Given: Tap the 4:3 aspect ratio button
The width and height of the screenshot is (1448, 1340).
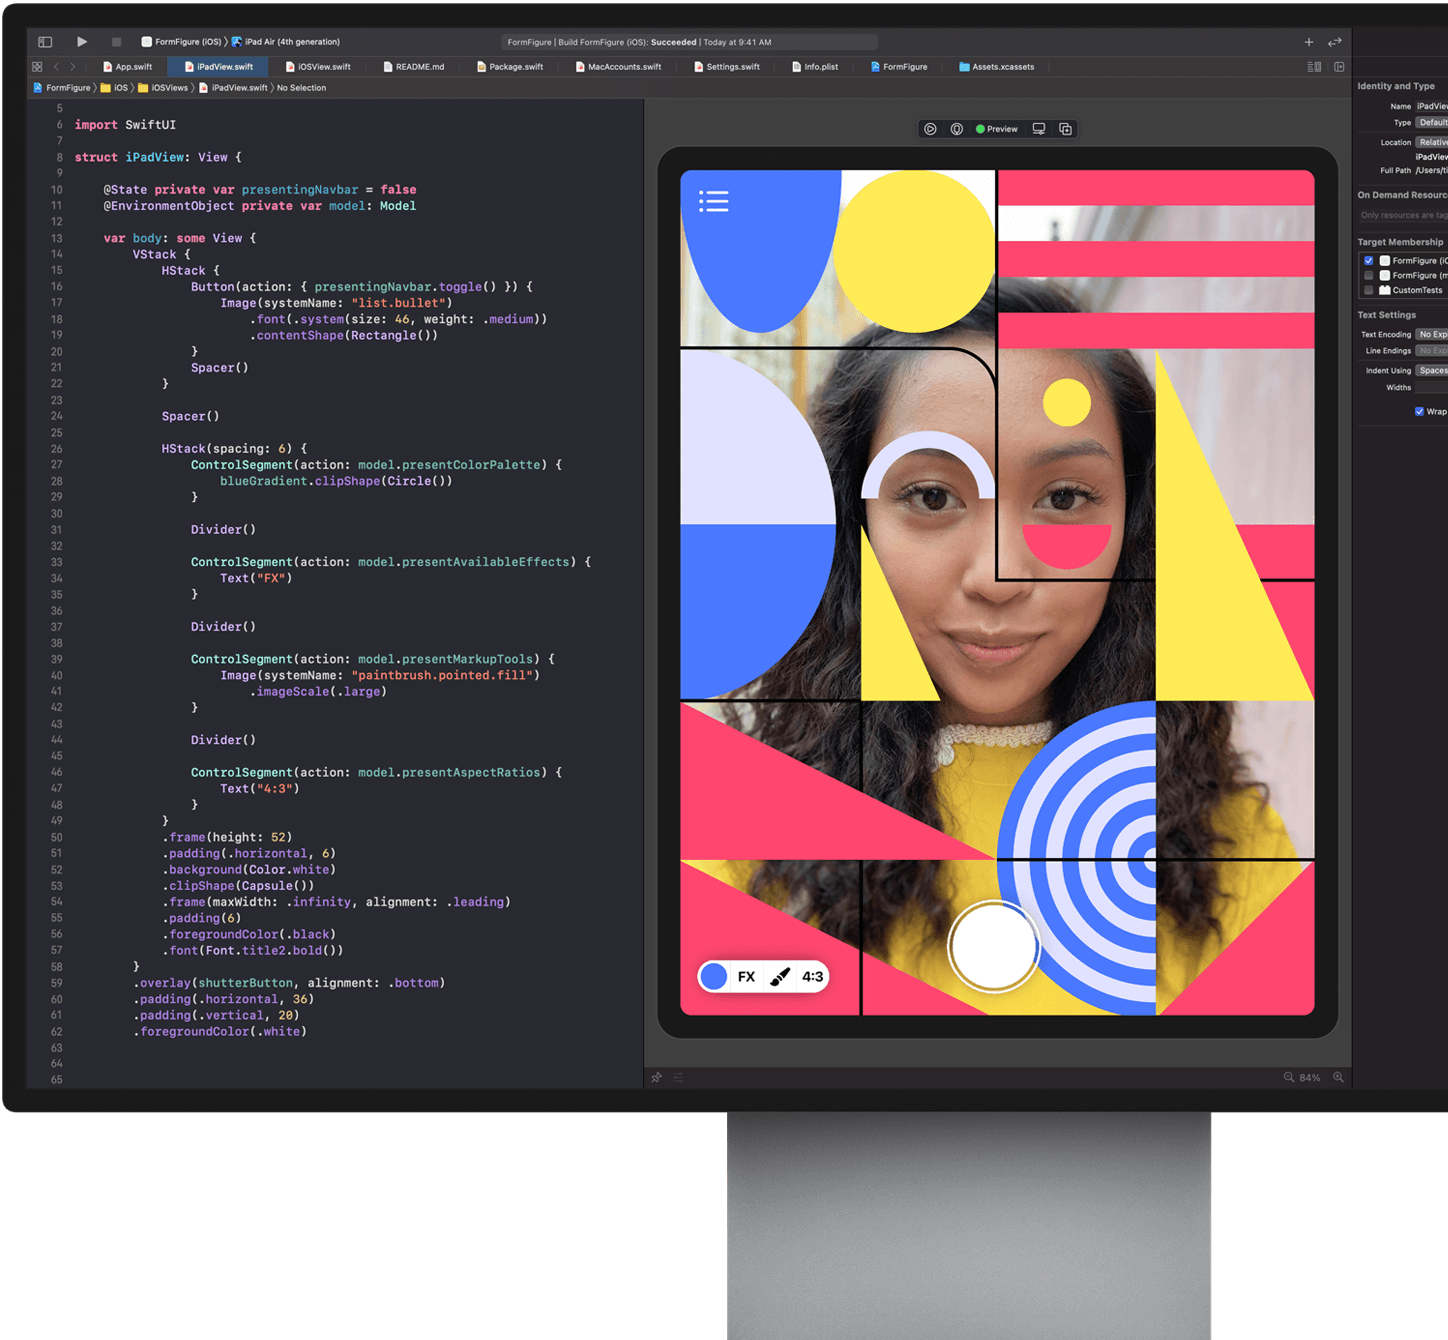Looking at the screenshot, I should pyautogui.click(x=812, y=977).
